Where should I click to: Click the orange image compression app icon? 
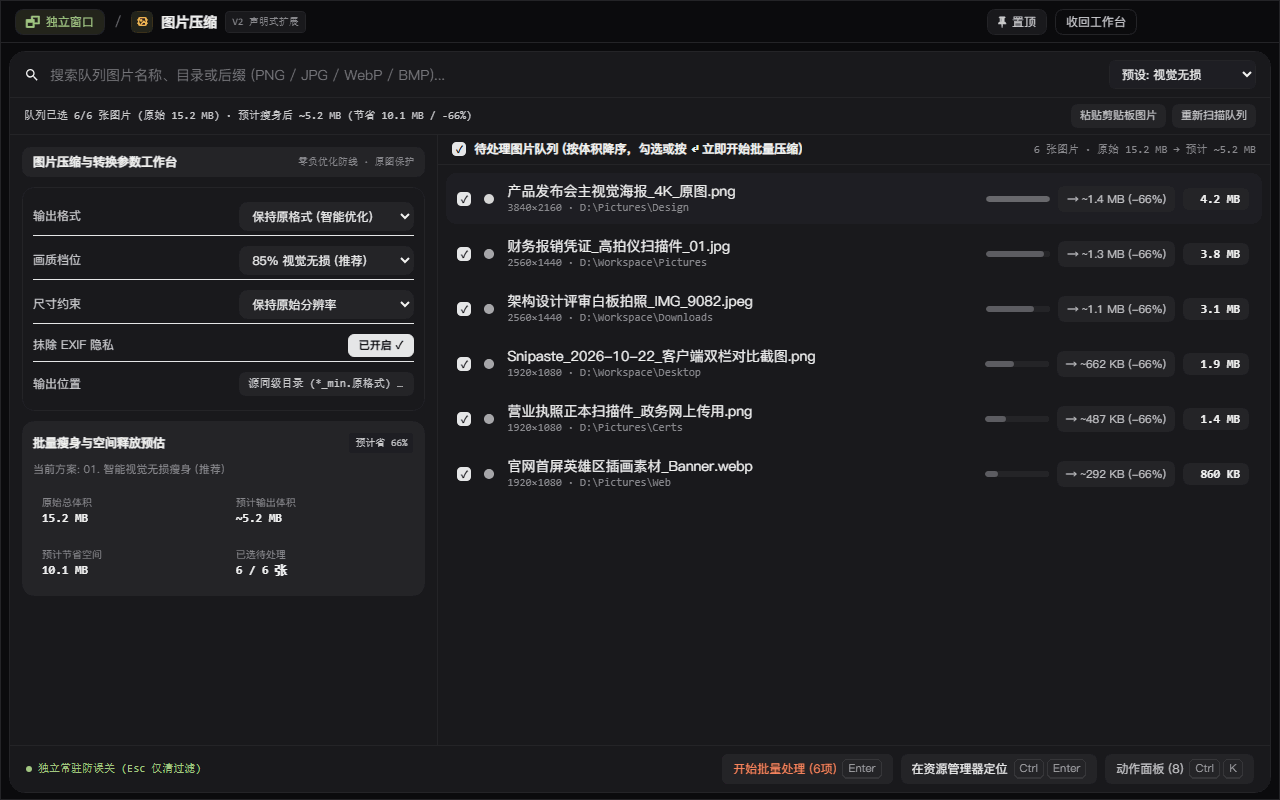[x=142, y=22]
